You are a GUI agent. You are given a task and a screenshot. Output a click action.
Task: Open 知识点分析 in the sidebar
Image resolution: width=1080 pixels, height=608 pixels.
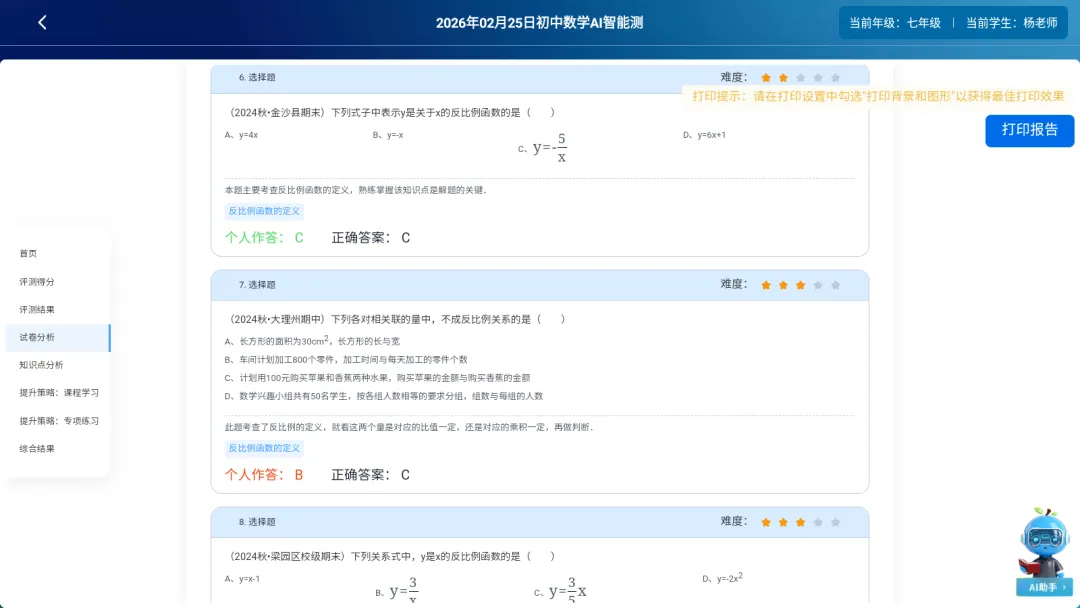(41, 365)
